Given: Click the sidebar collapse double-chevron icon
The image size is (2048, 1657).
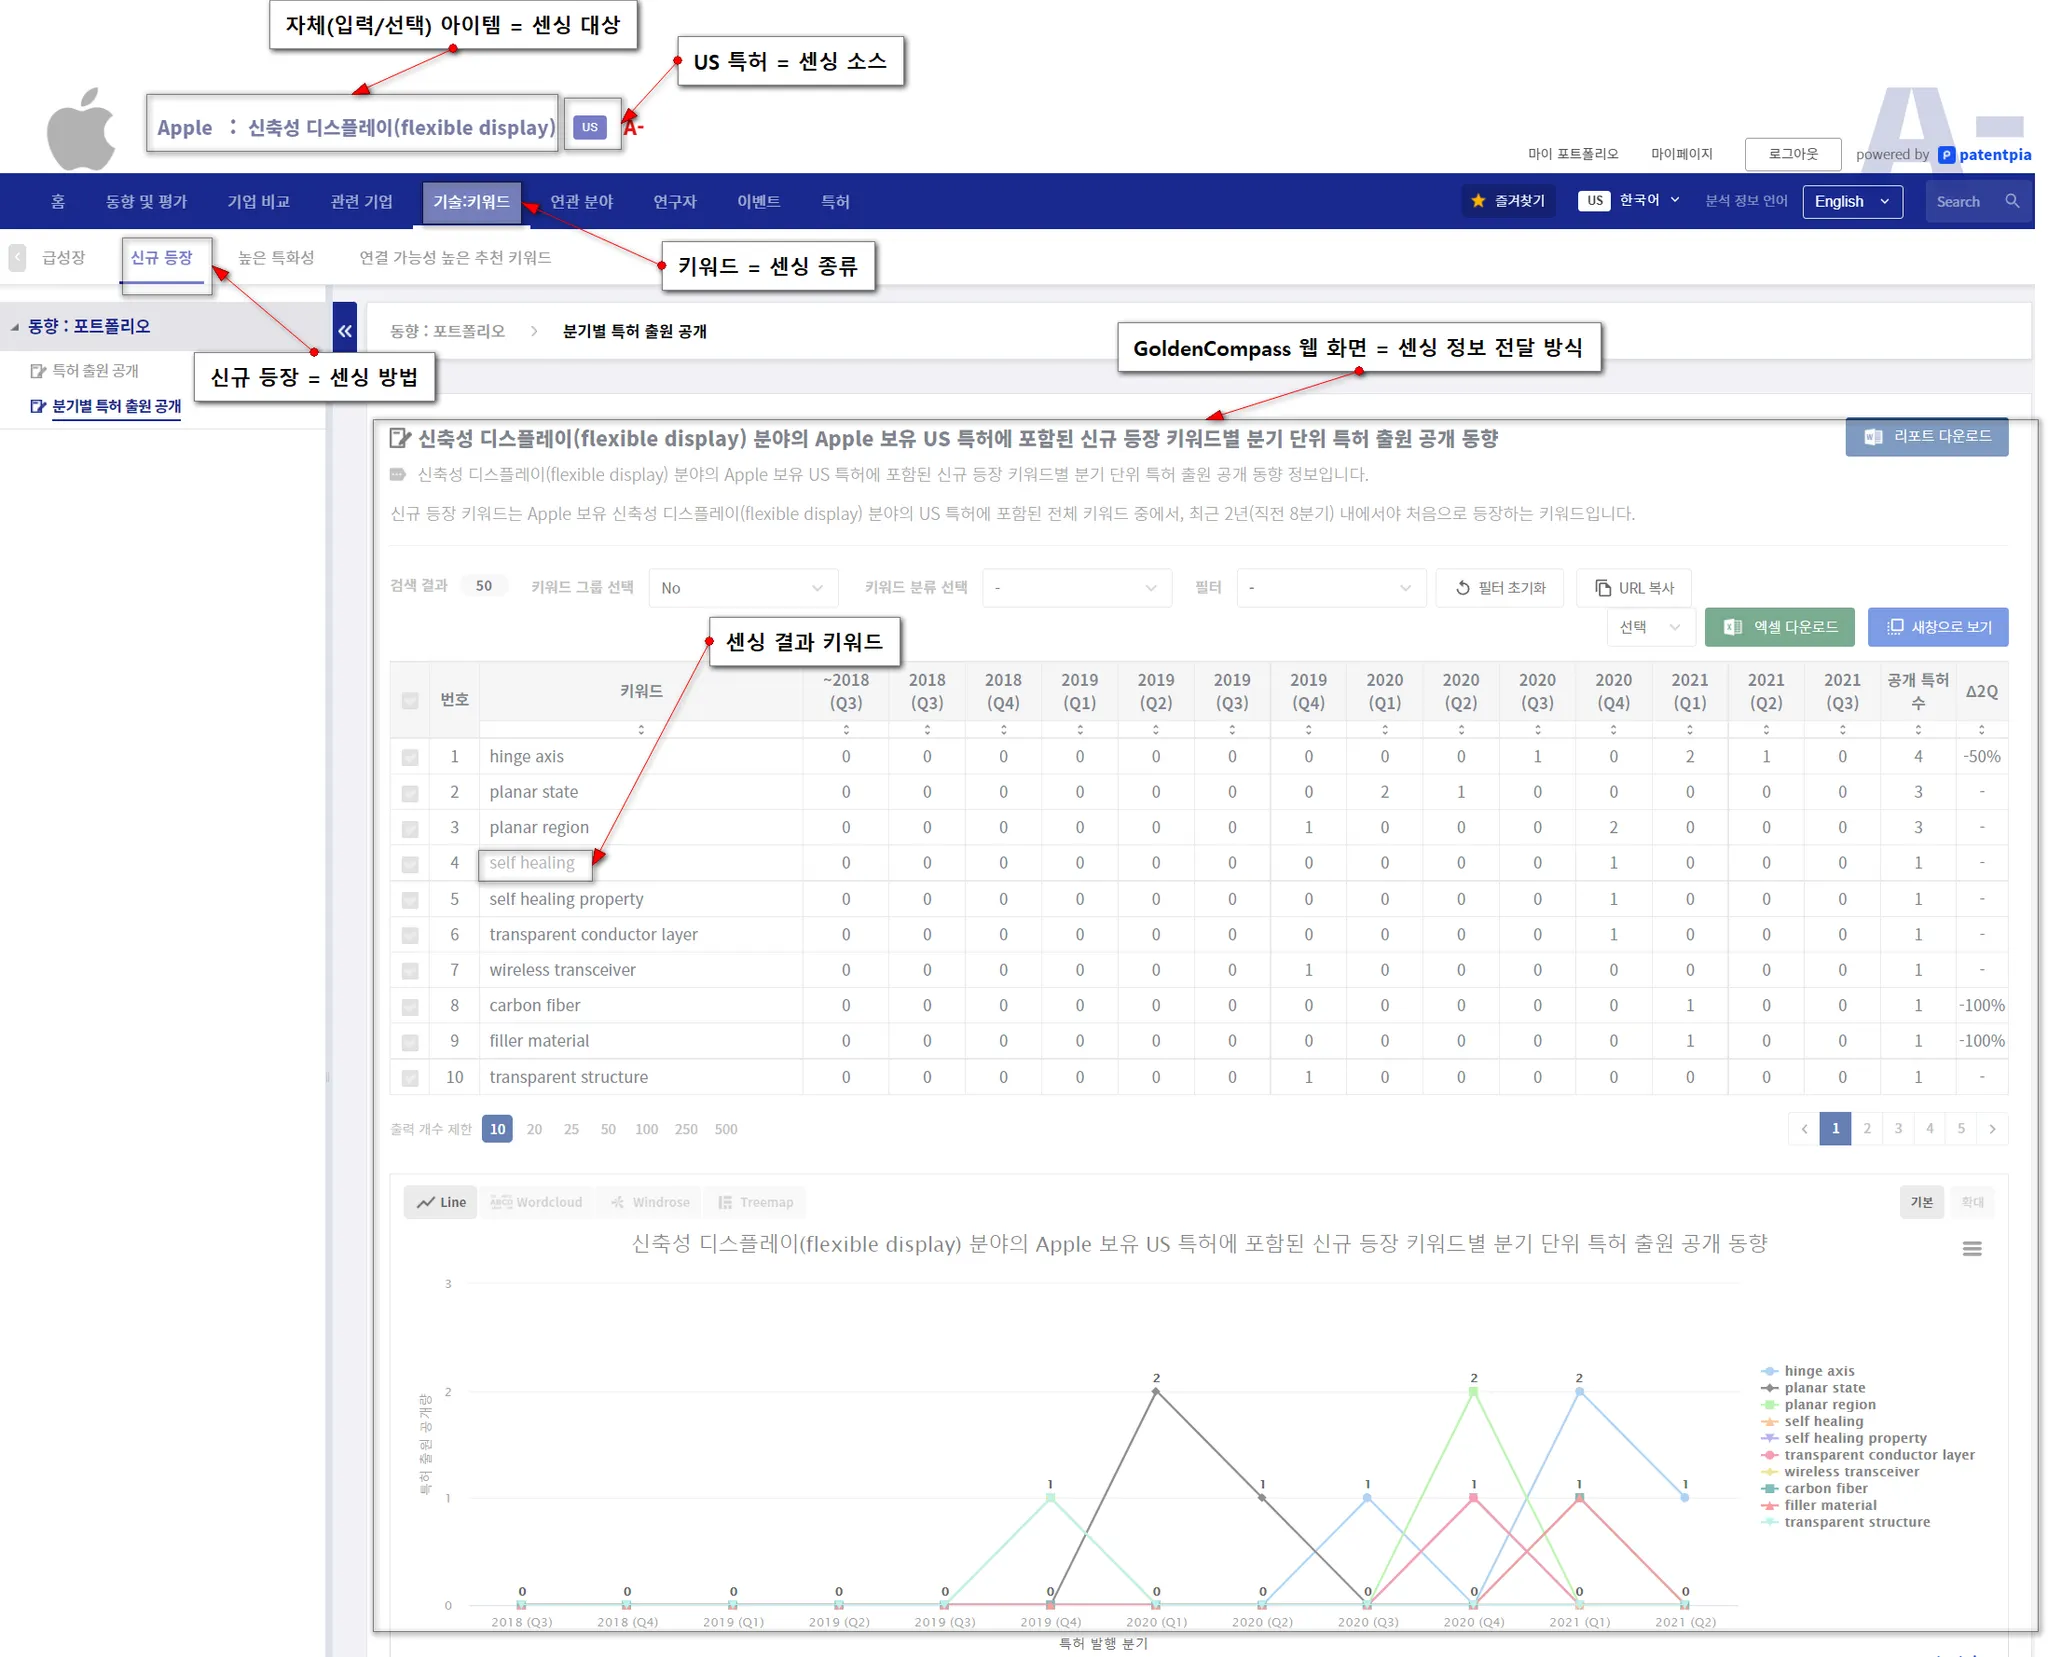Looking at the screenshot, I should pyautogui.click(x=345, y=331).
